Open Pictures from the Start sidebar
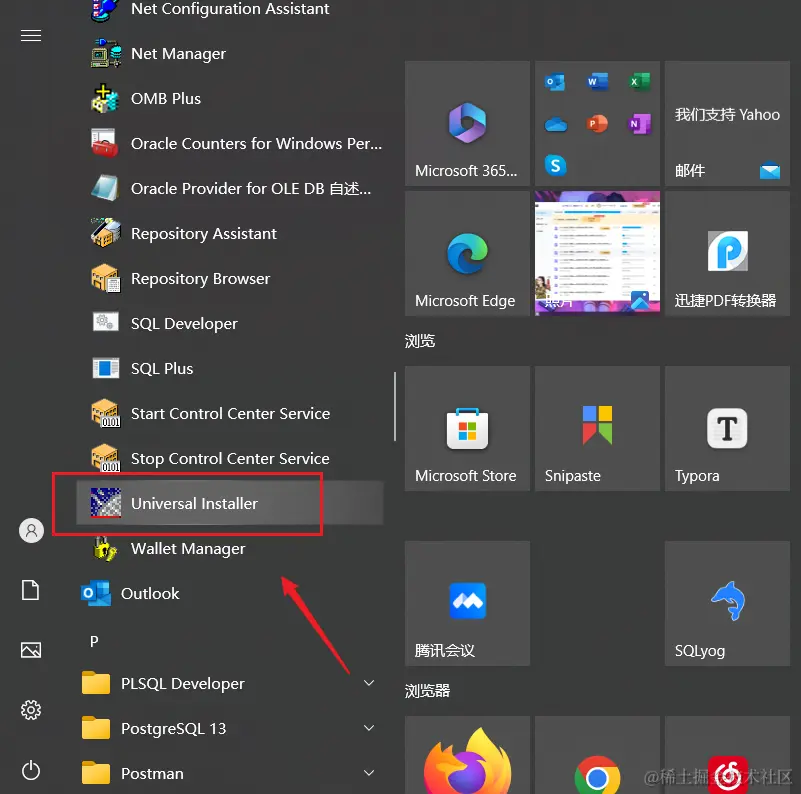 31,650
